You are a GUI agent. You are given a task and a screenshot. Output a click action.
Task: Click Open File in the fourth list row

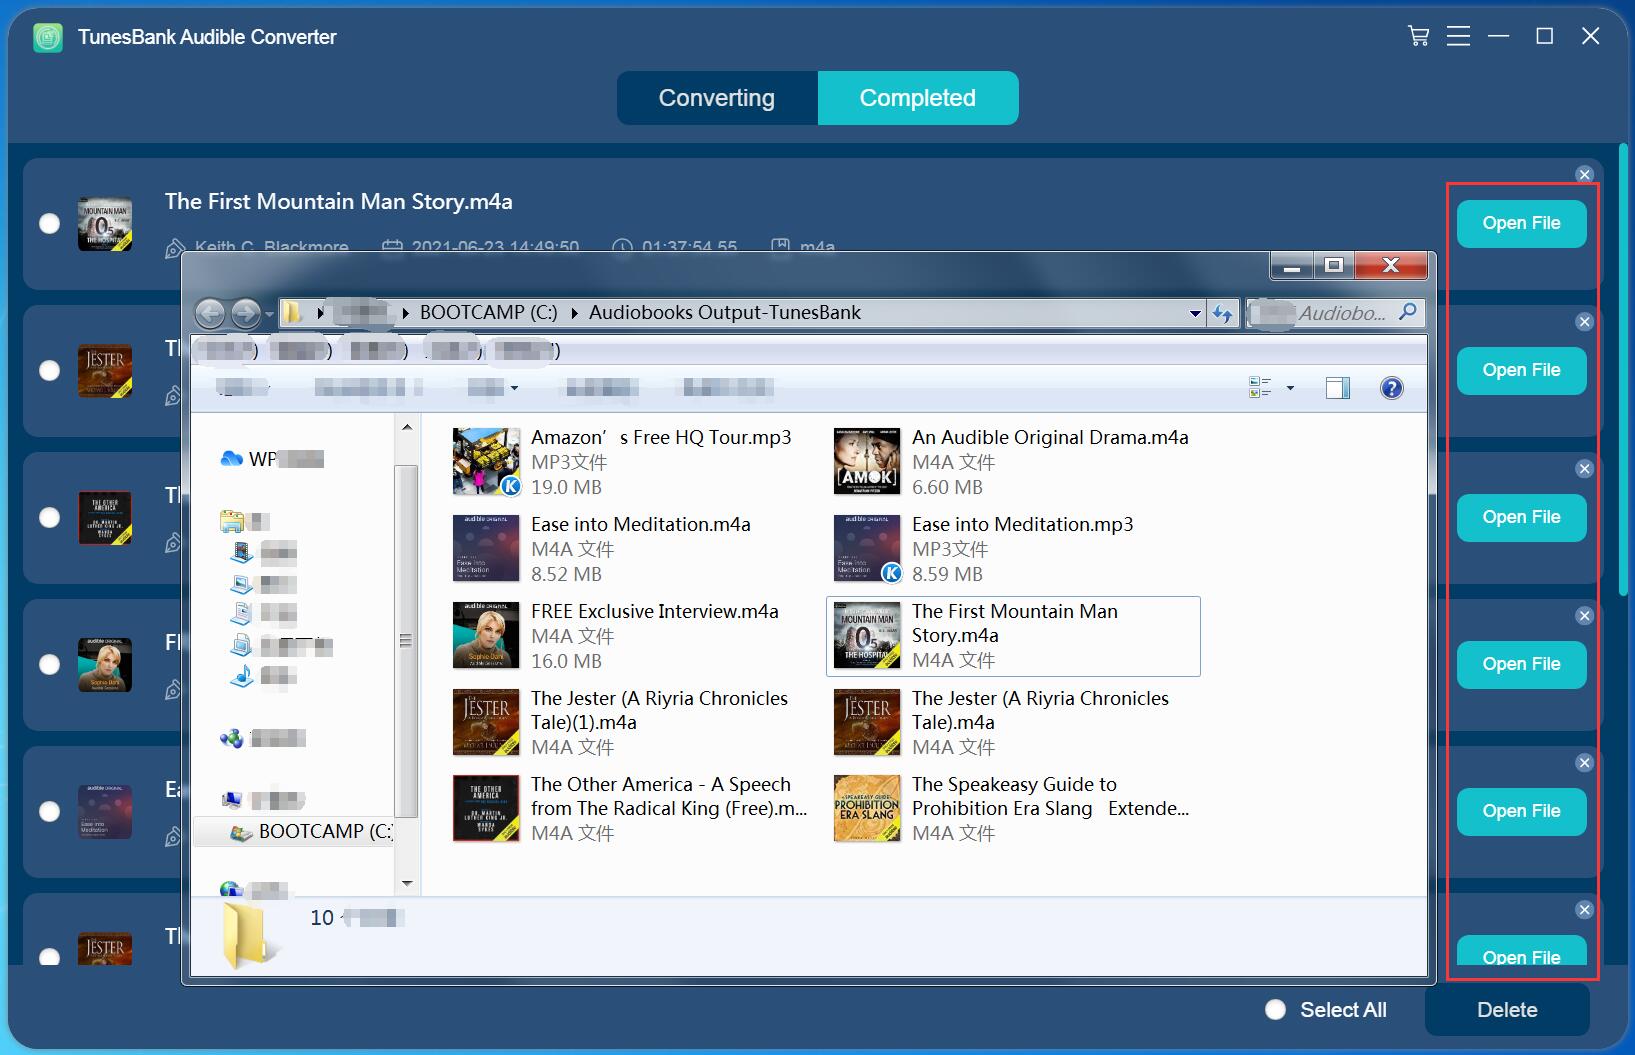(1521, 664)
